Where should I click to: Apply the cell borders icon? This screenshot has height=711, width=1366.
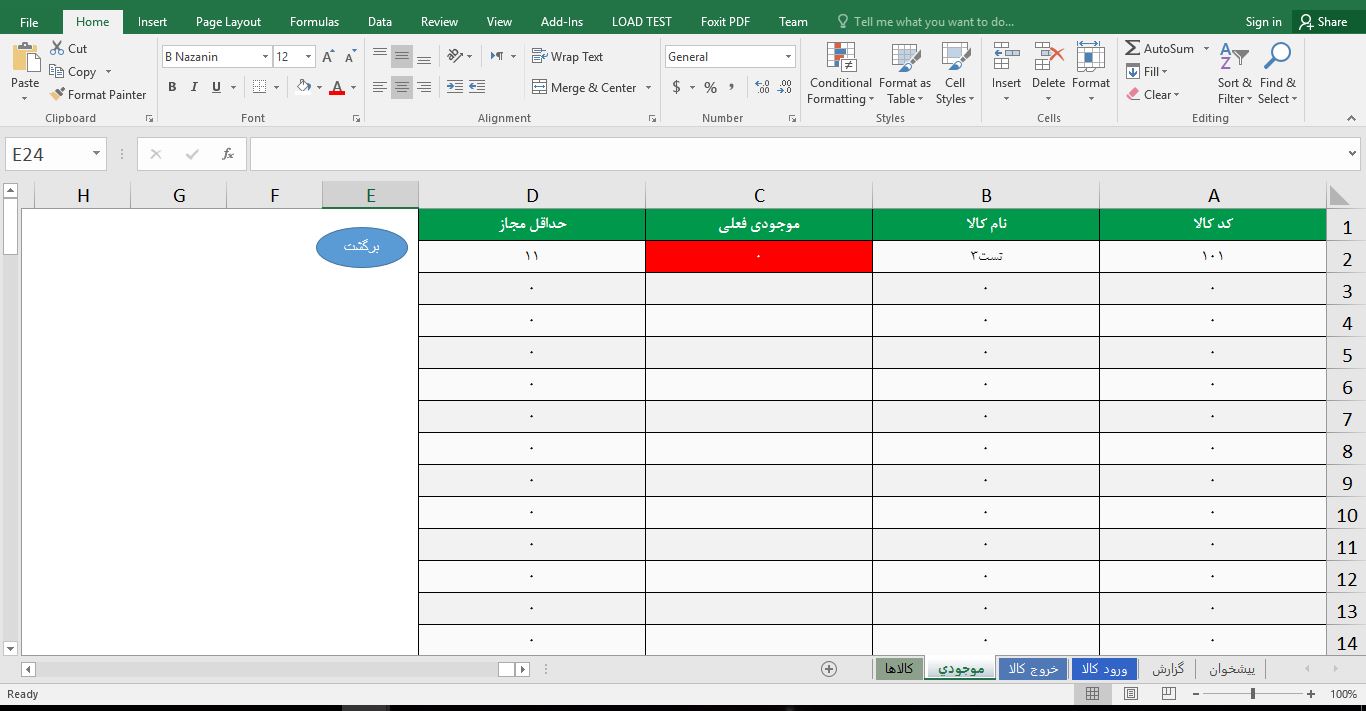pyautogui.click(x=259, y=87)
